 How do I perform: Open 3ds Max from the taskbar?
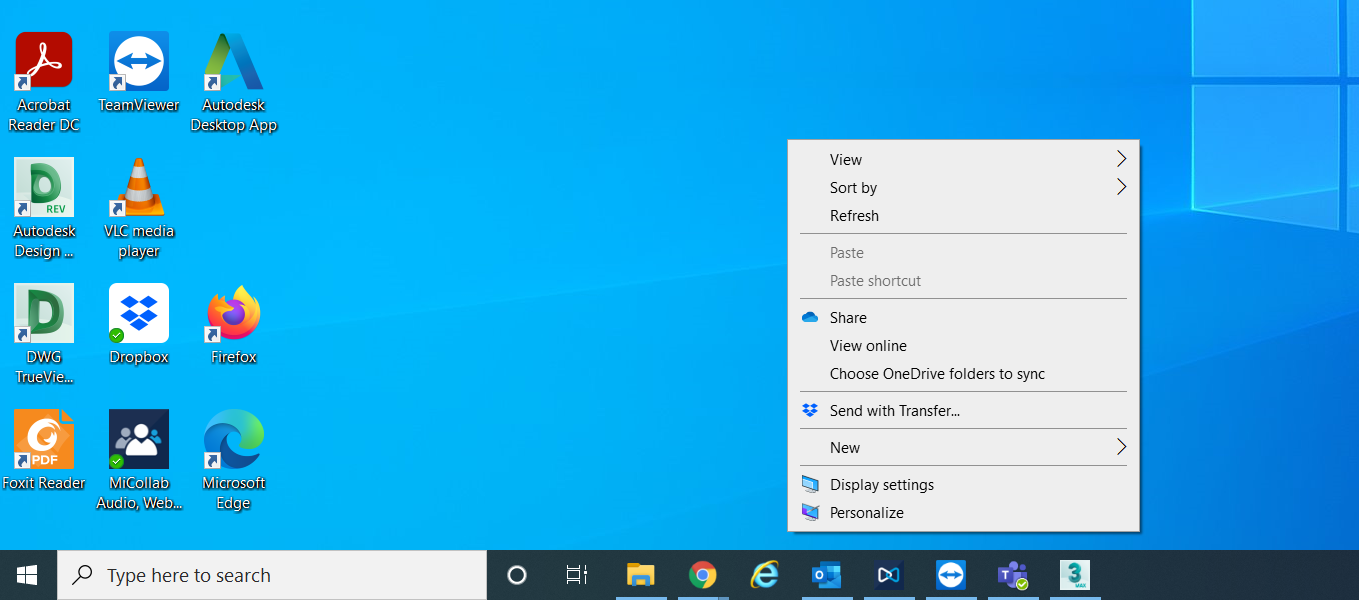(1075, 575)
